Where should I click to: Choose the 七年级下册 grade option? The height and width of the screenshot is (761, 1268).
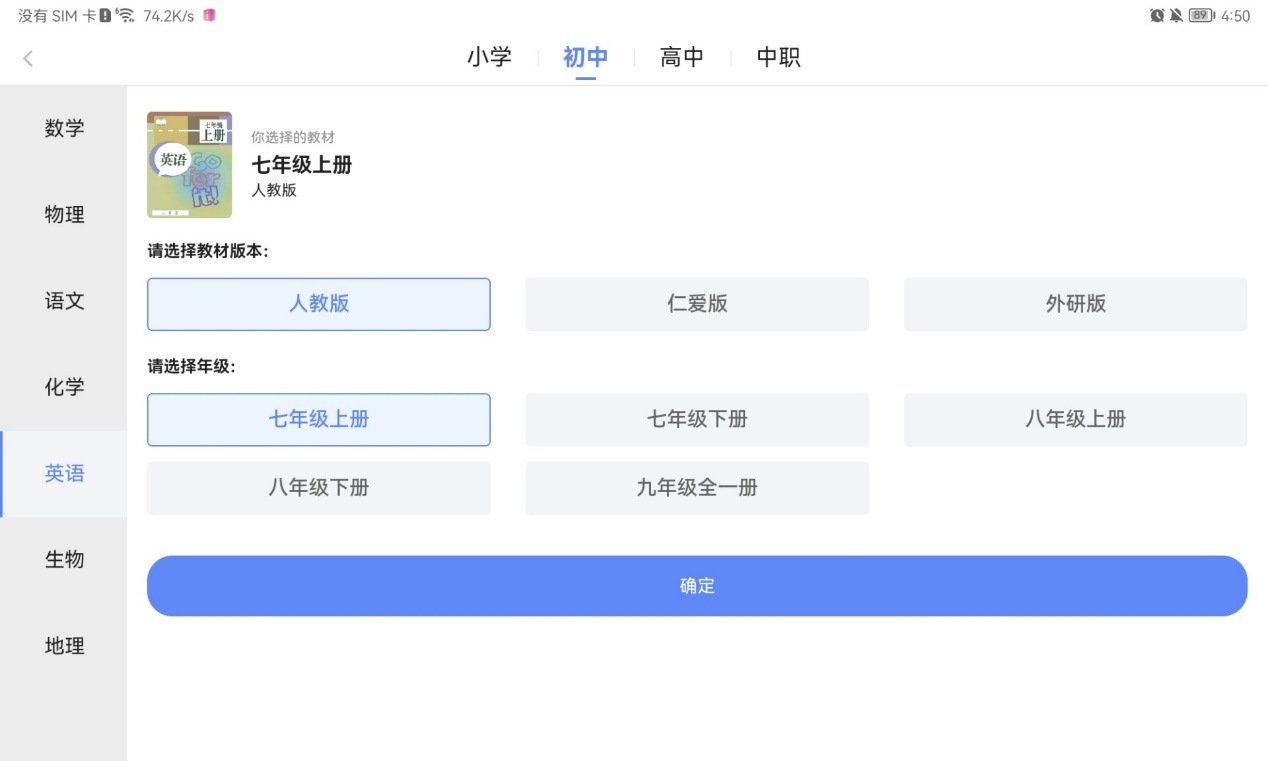(697, 420)
